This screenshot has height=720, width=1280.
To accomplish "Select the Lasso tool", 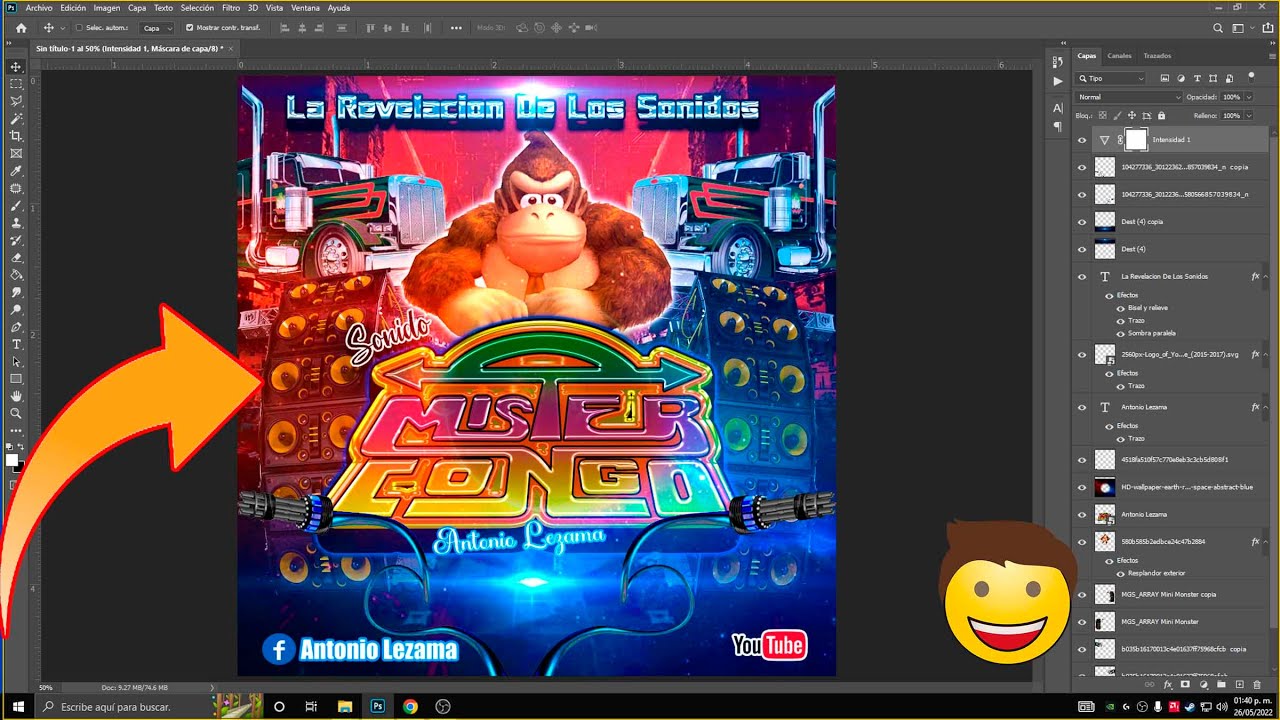I will [16, 101].
